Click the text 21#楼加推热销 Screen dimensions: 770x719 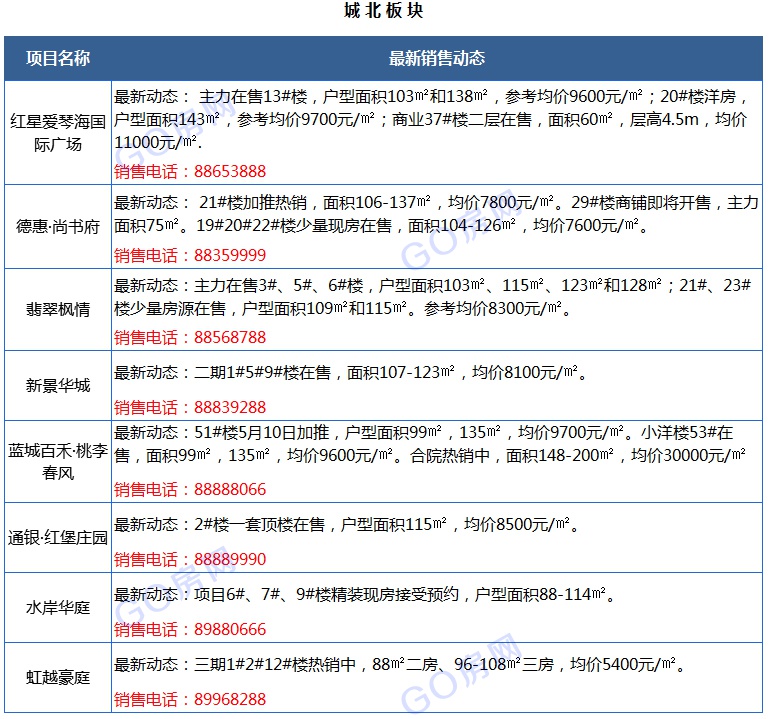253,202
